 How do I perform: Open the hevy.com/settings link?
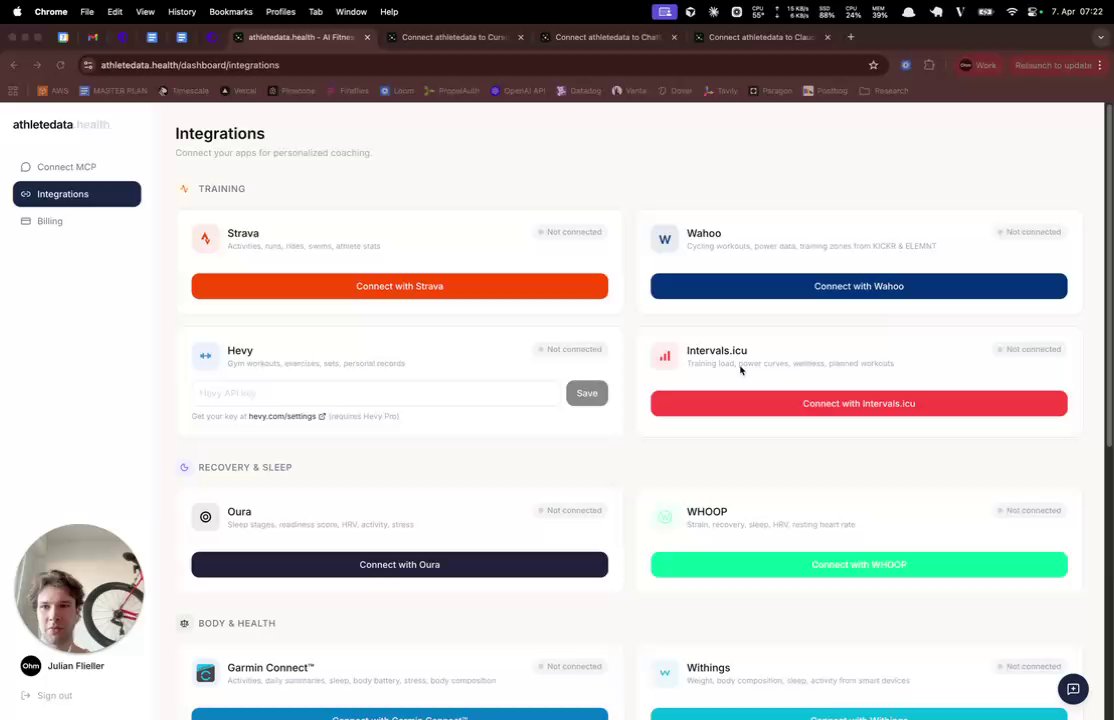[x=286, y=417]
